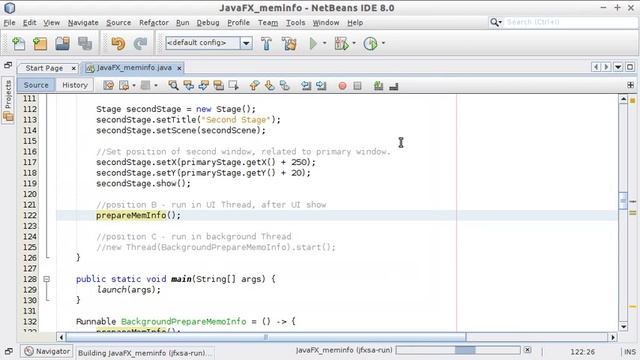Click the New File toolbar icon
Image resolution: width=640 pixels, height=360 pixels.
point(18,43)
